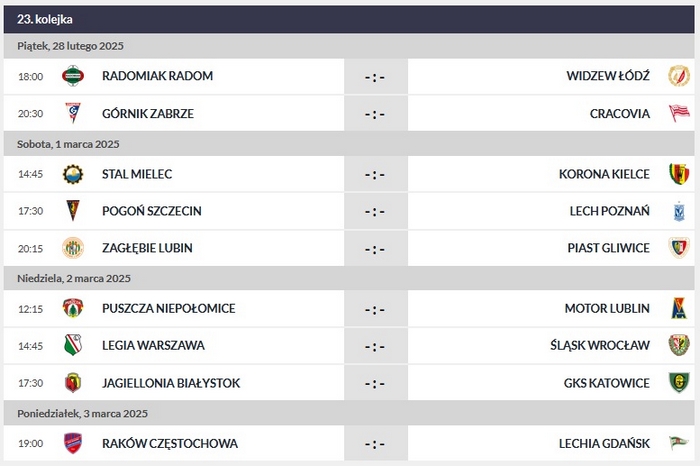Click the Raków Częstochowa club crest

[x=73, y=443]
